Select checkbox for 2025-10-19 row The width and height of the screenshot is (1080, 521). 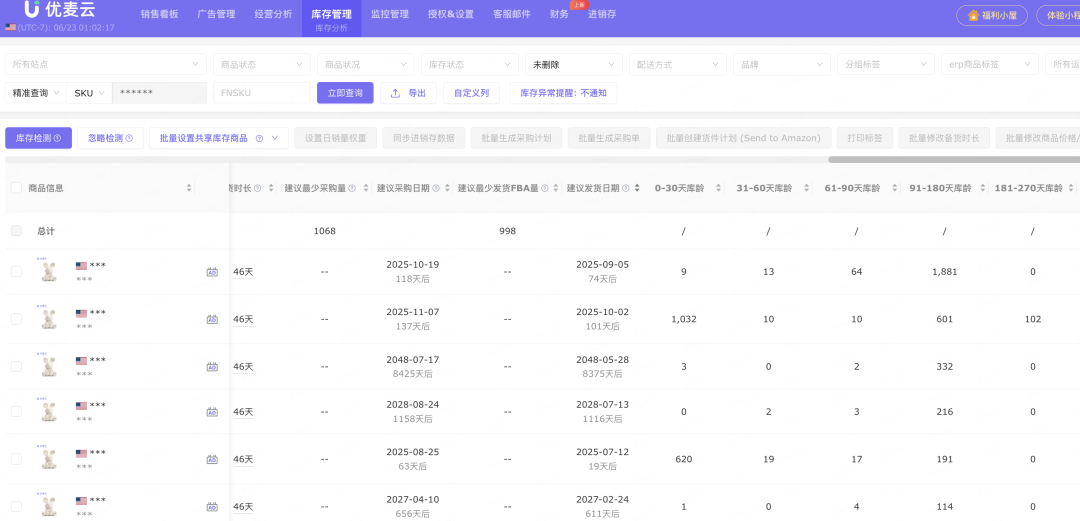tap(17, 272)
